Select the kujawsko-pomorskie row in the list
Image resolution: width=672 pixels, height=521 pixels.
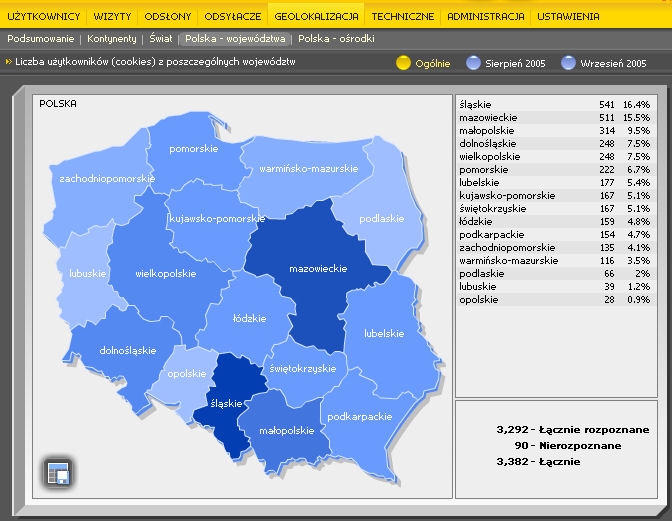point(556,195)
